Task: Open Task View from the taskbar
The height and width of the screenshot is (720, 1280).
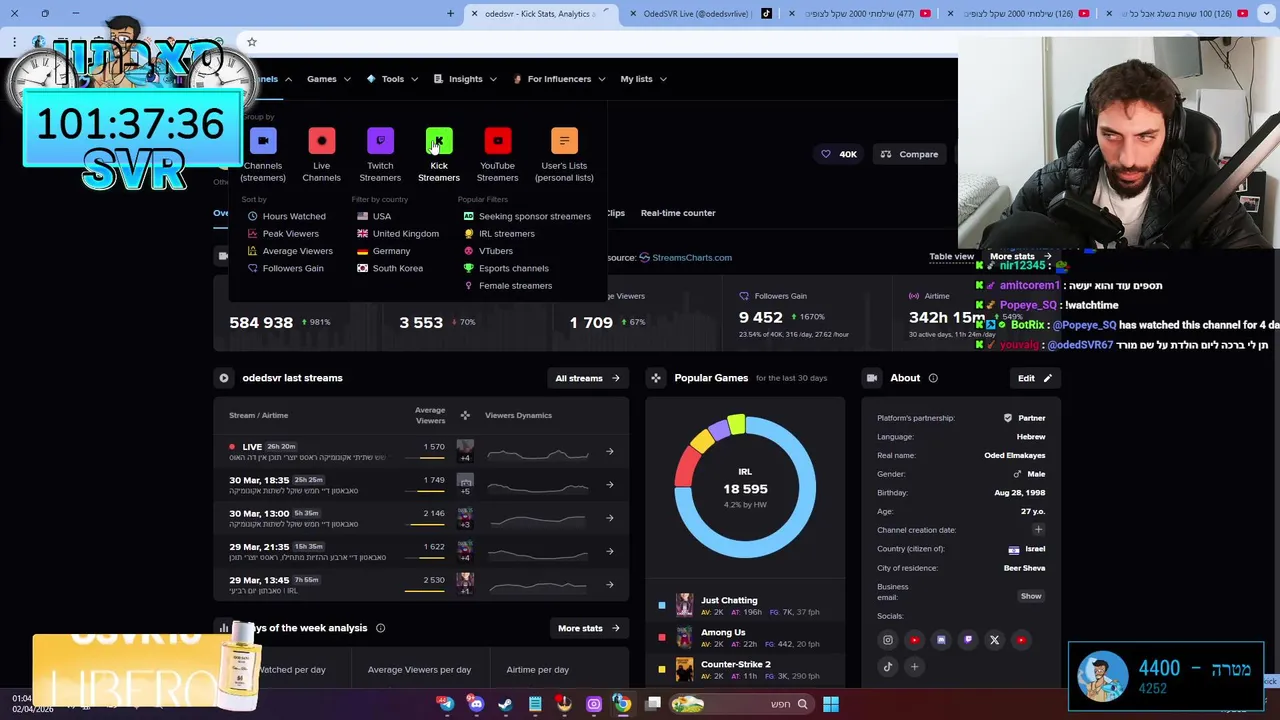Action: coord(653,704)
